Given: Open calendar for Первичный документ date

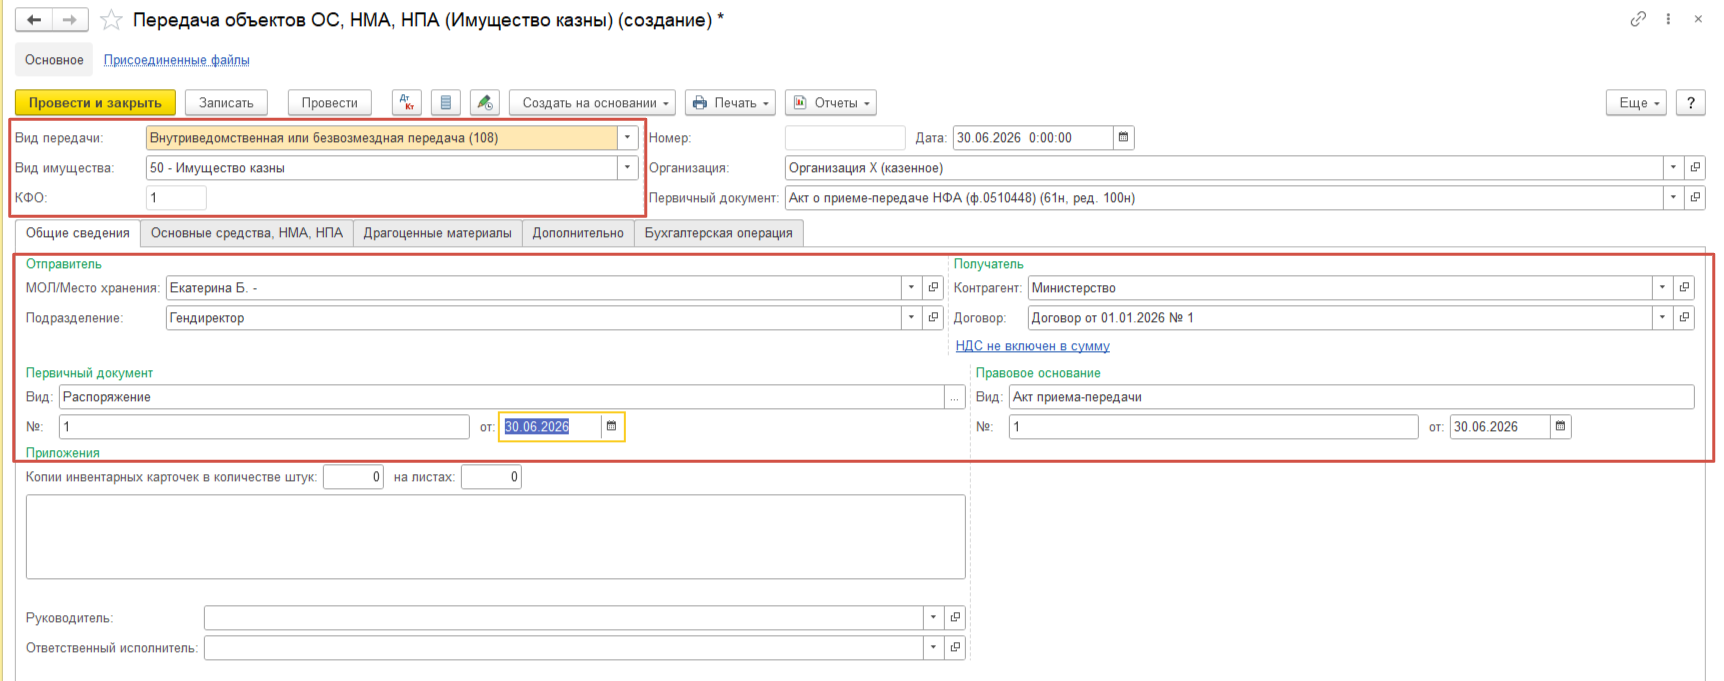Looking at the screenshot, I should pos(612,427).
